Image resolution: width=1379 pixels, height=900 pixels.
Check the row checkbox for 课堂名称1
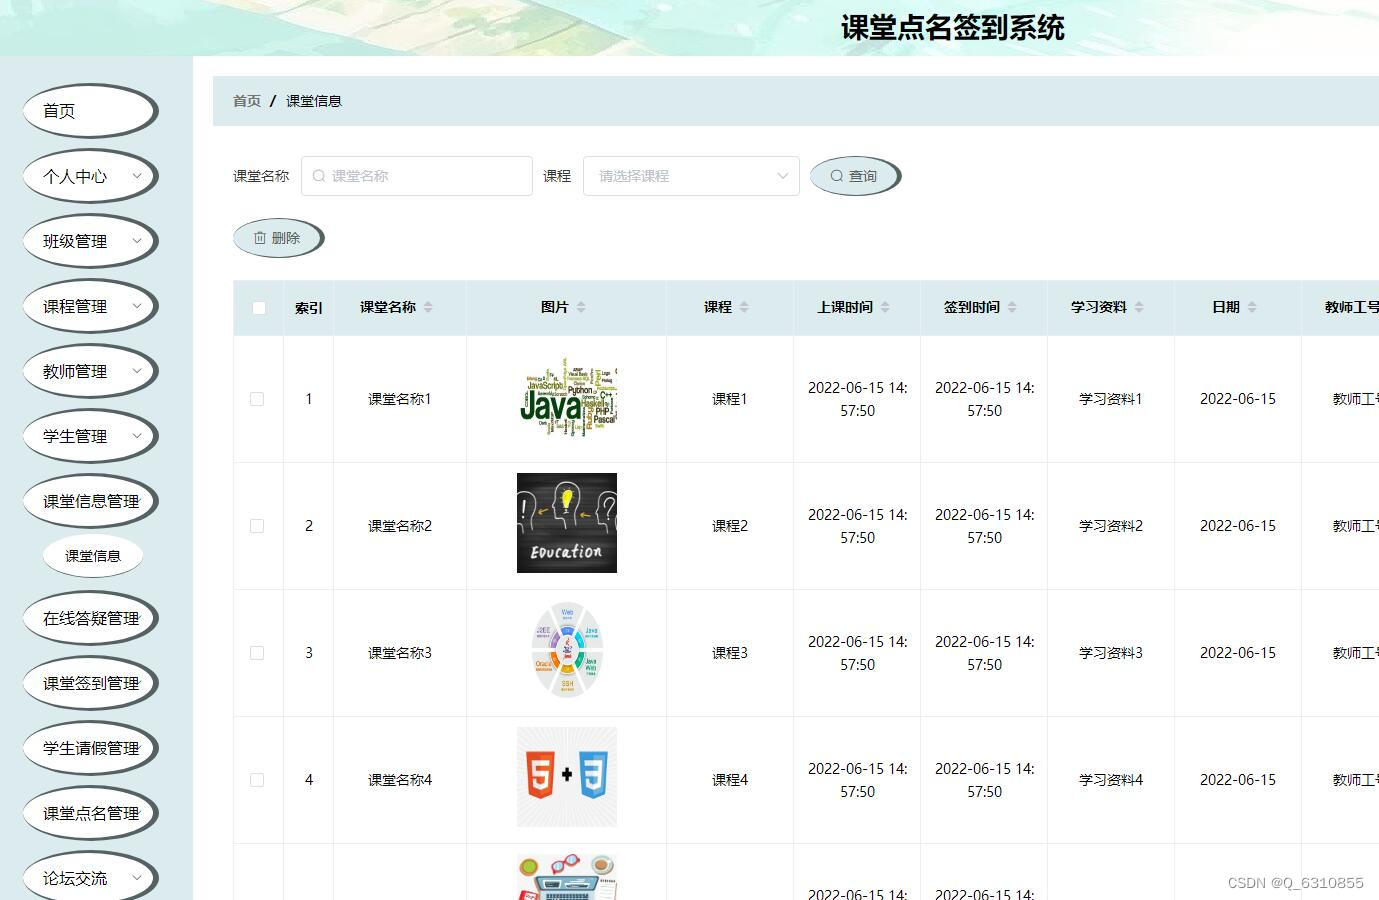[257, 399]
